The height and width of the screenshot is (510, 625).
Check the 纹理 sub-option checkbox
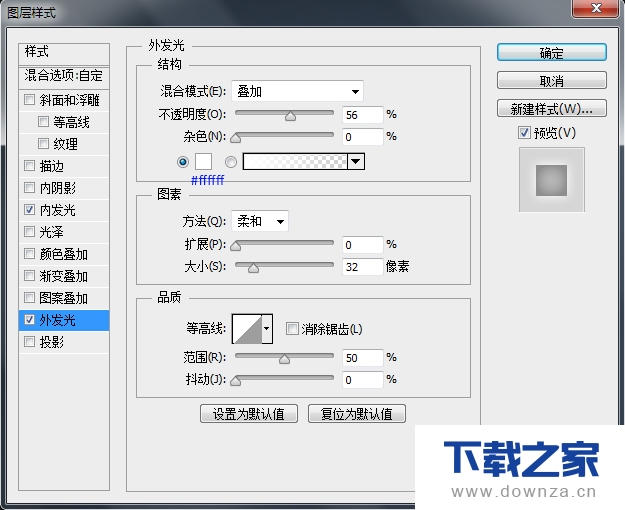[43, 143]
